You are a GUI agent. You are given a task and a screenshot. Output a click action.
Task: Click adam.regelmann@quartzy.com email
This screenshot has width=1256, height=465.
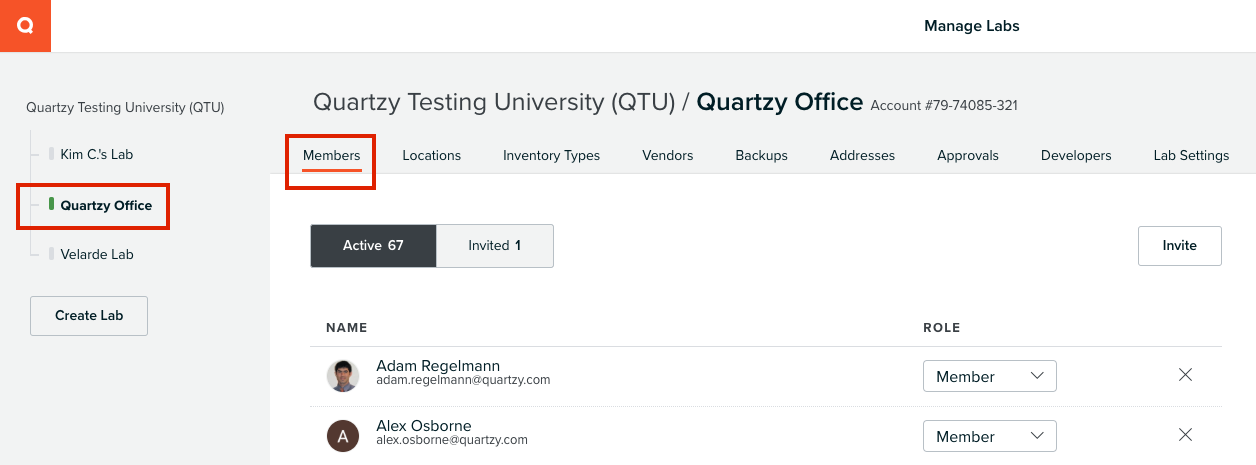pyautogui.click(x=463, y=380)
